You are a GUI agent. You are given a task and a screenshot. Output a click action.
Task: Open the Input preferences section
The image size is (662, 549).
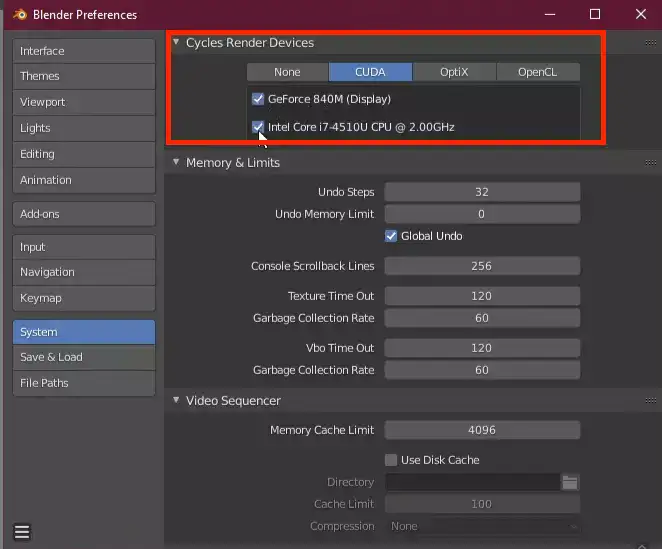84,247
